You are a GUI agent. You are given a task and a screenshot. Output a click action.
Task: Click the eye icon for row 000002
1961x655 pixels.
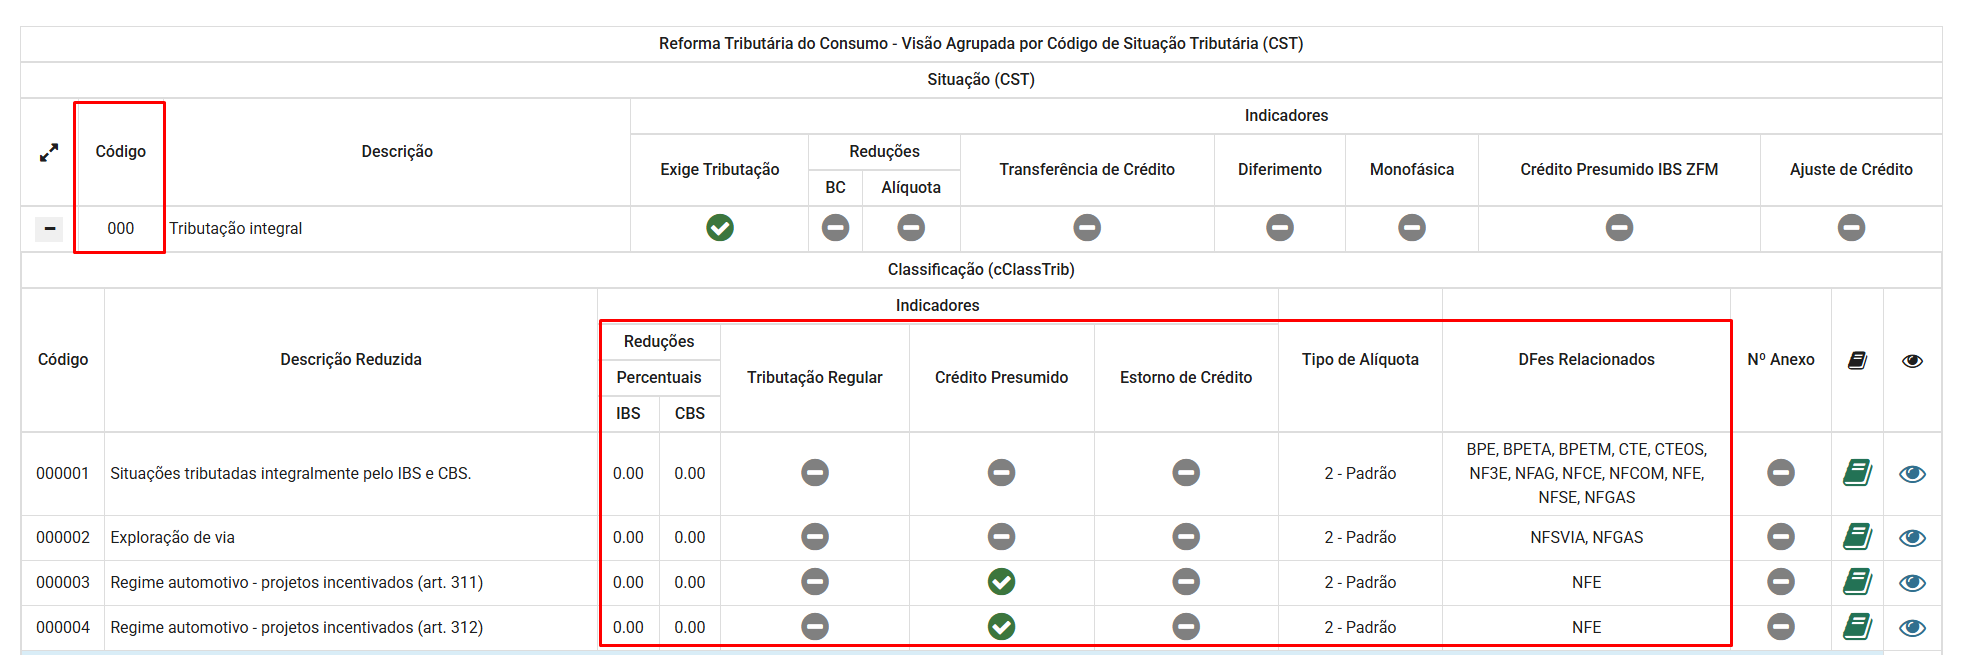click(1912, 538)
